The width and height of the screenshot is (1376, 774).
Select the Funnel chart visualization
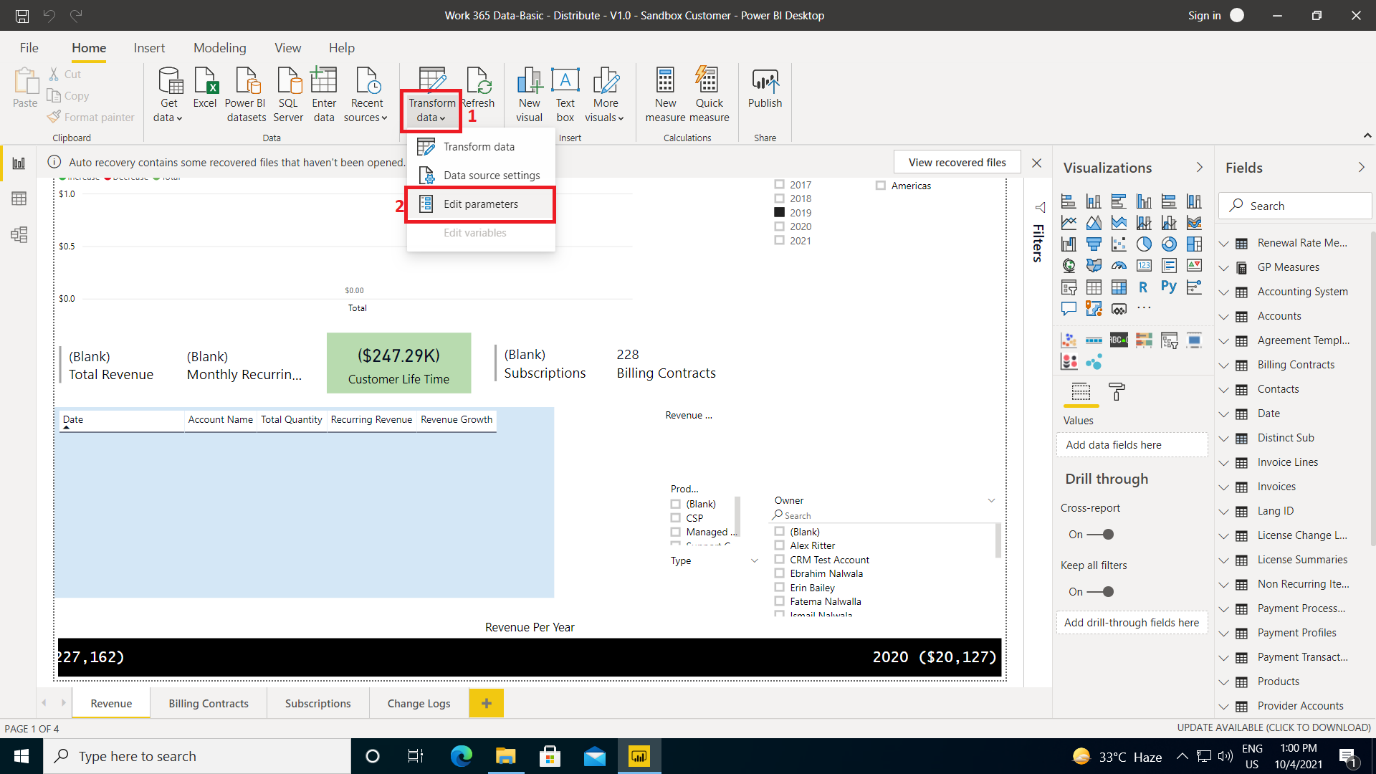tap(1094, 243)
